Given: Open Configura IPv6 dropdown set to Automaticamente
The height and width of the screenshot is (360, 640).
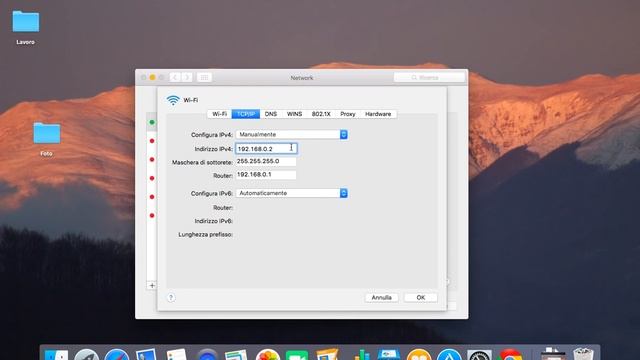Looking at the screenshot, I should pos(291,193).
